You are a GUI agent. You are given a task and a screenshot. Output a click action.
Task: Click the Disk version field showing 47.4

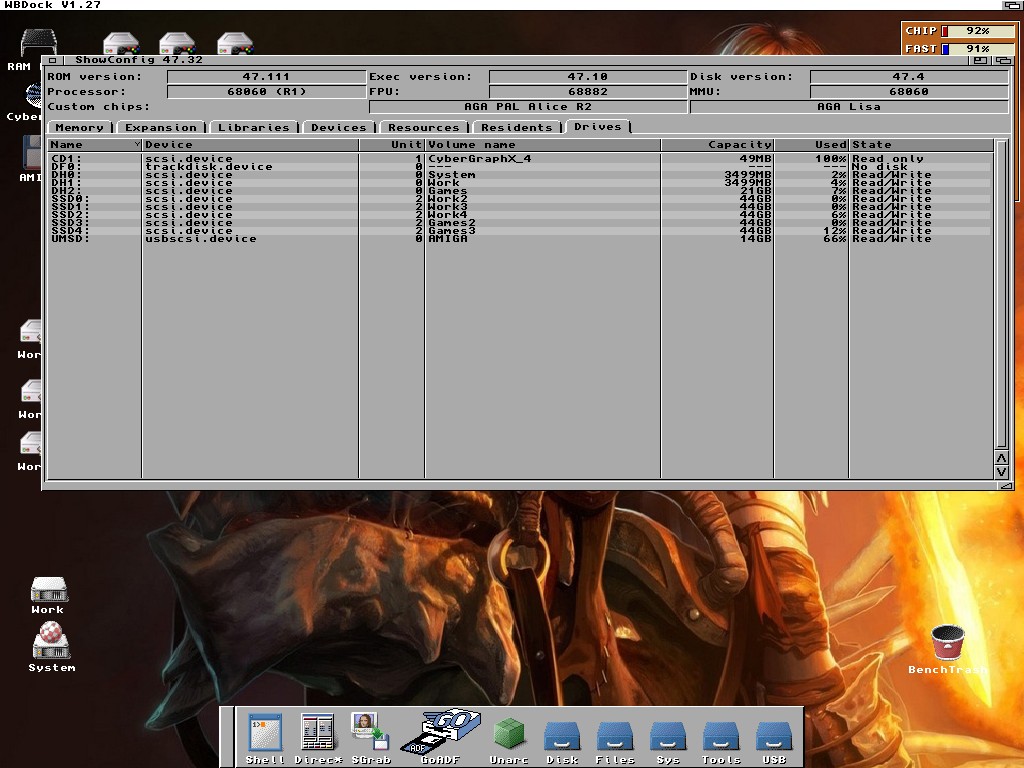[x=909, y=76]
